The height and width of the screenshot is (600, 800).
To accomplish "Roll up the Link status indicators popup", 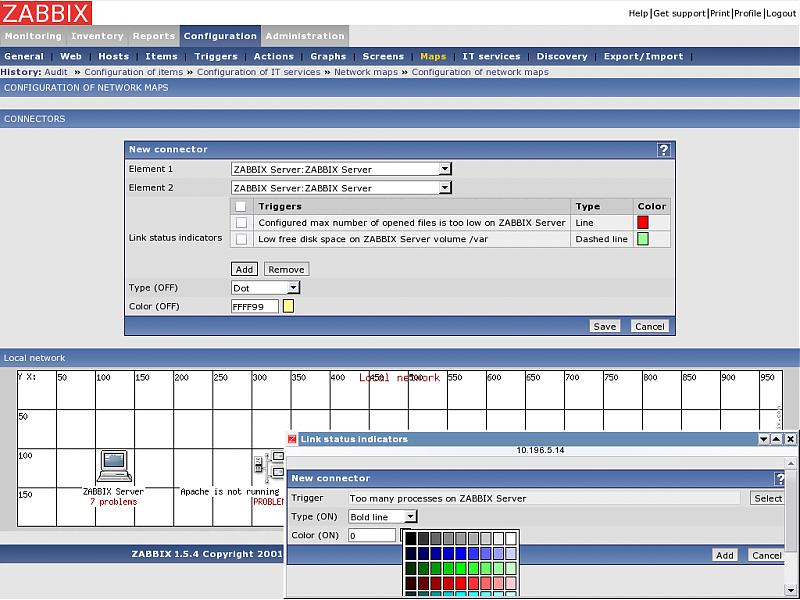I will 777,439.
